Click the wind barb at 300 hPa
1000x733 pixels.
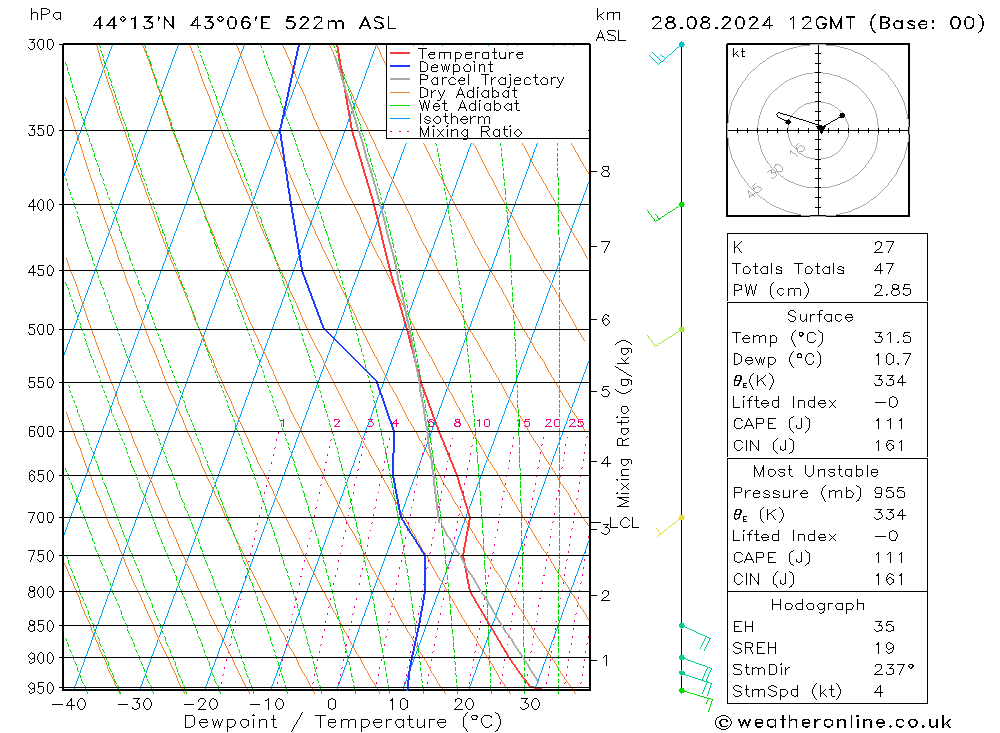[x=665, y=52]
